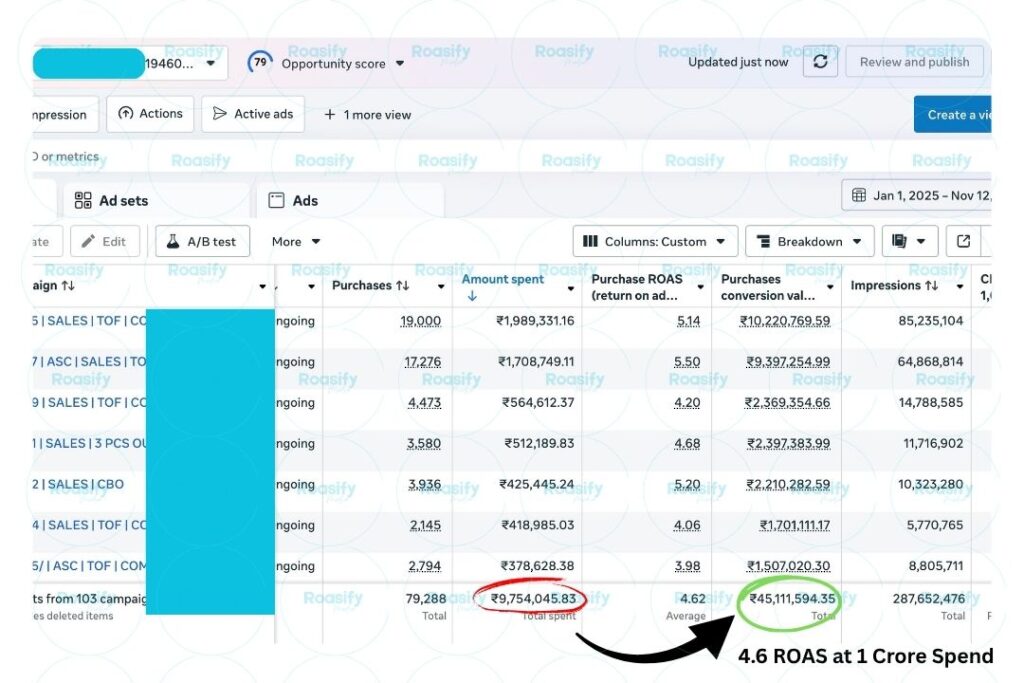
Task: Expand the Opportunity score dropdown arrow
Action: tap(400, 64)
